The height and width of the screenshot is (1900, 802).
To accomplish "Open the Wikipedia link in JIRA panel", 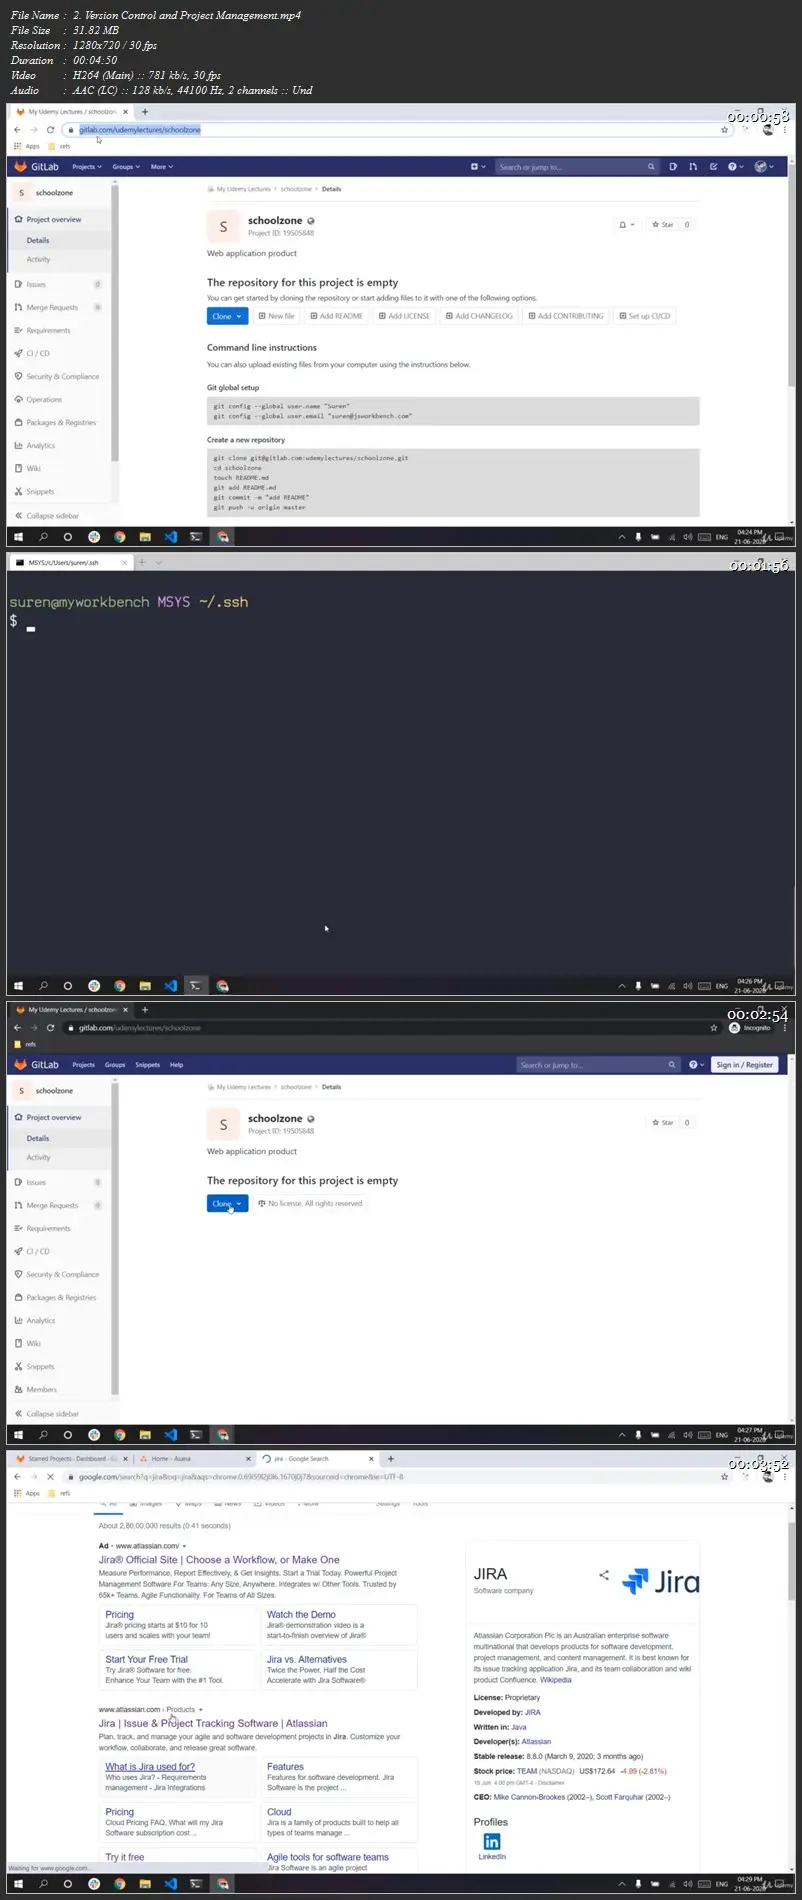I will point(556,1680).
